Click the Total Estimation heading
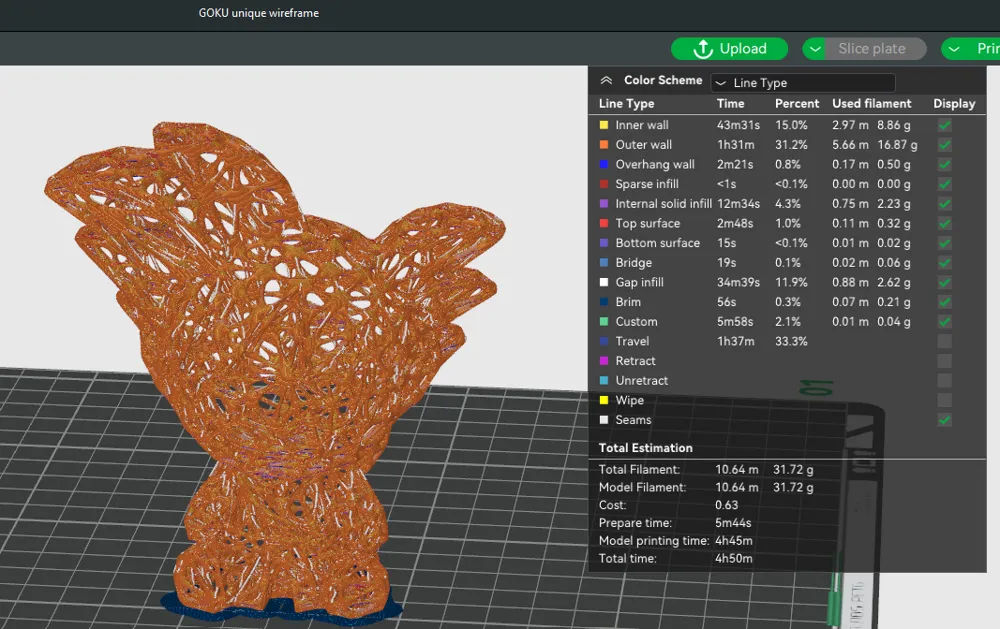 645,448
